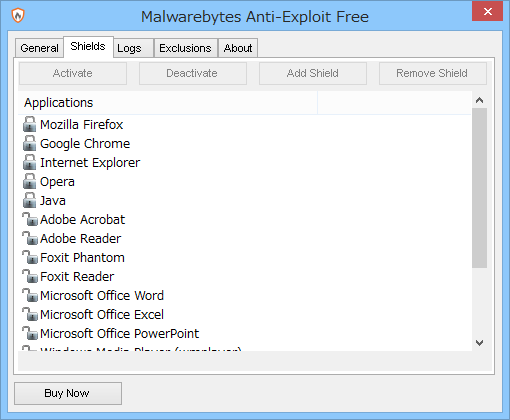Select the Internet Explorer row
The image size is (510, 420).
pos(245,162)
